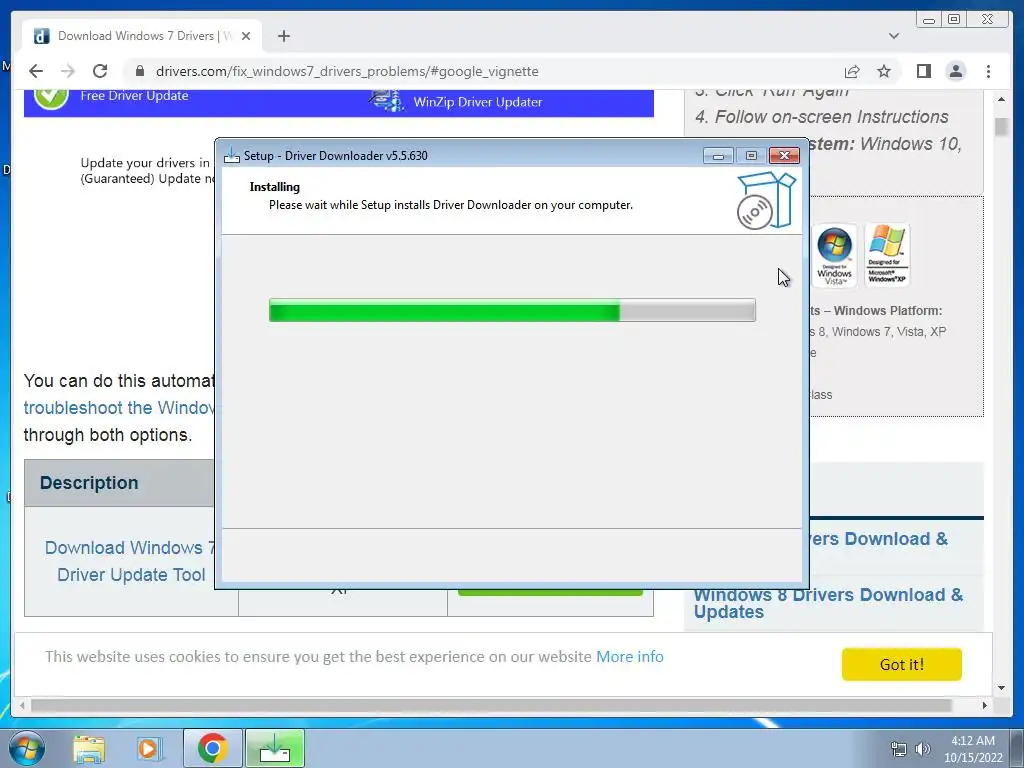Switch to Chrome in taskbar
Screen dimensions: 1024x768
212,748
